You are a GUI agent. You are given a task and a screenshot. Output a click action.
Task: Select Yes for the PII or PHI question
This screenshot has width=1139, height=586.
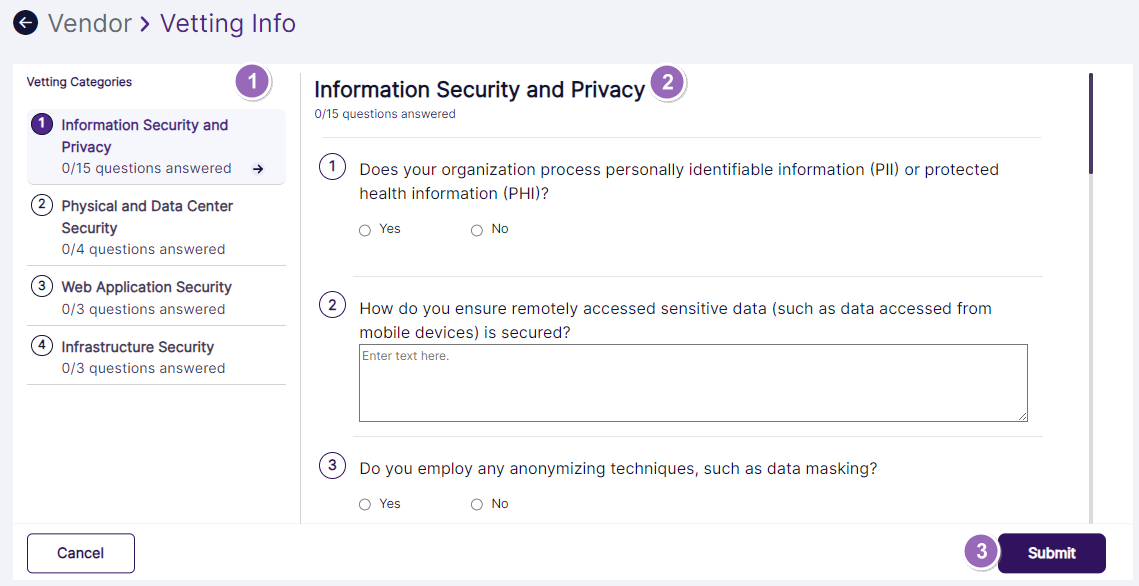(x=365, y=229)
